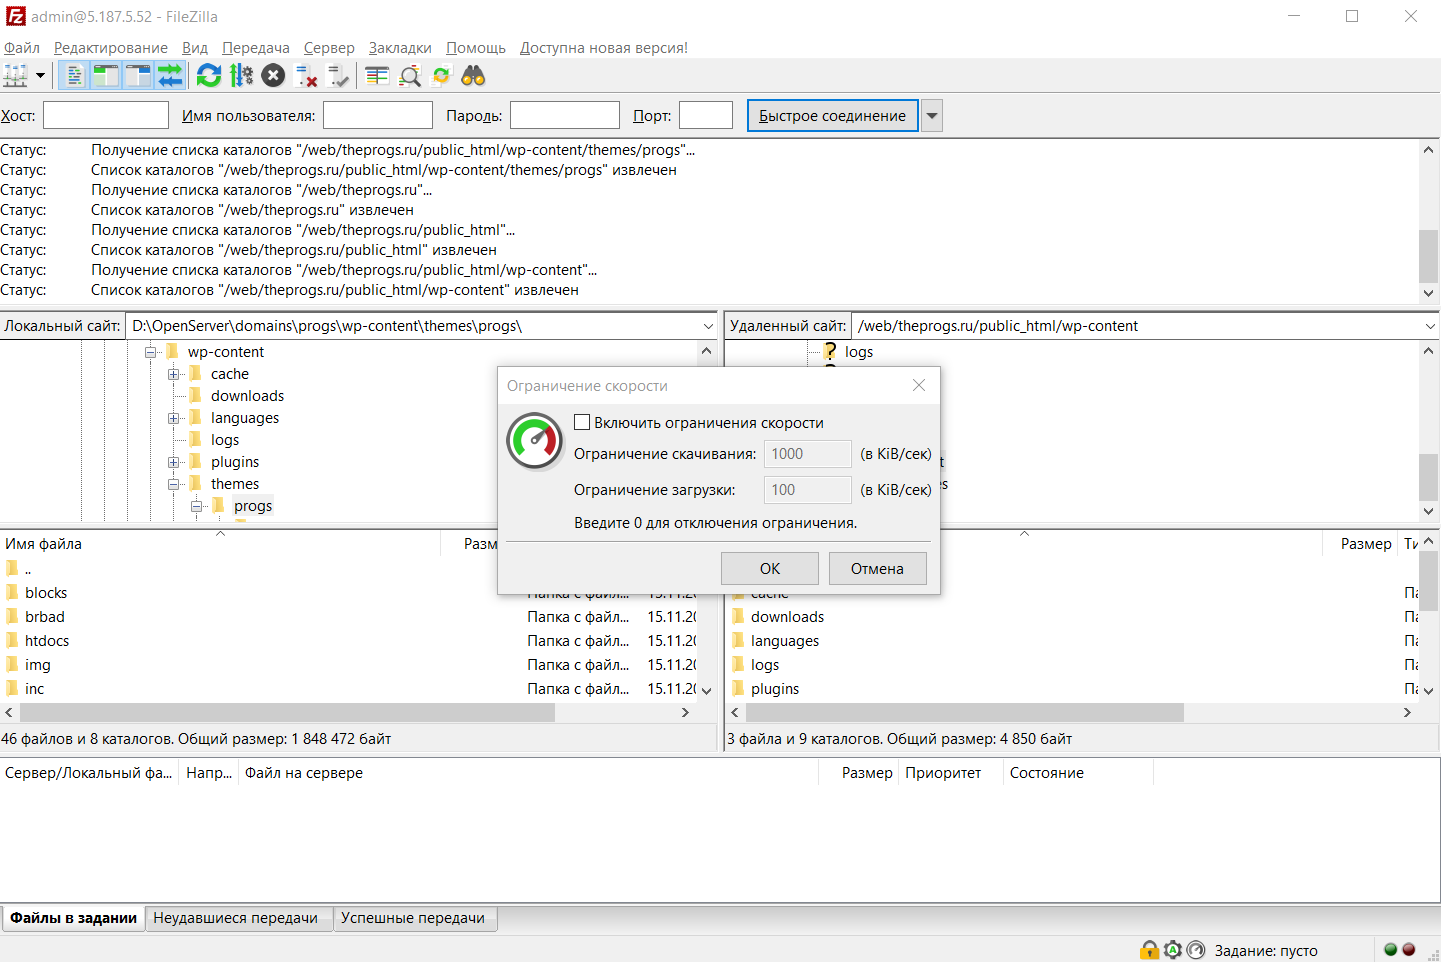Viewport: 1441px width, 962px height.
Task: Toggle the transfer queue display icon
Action: [x=170, y=76]
